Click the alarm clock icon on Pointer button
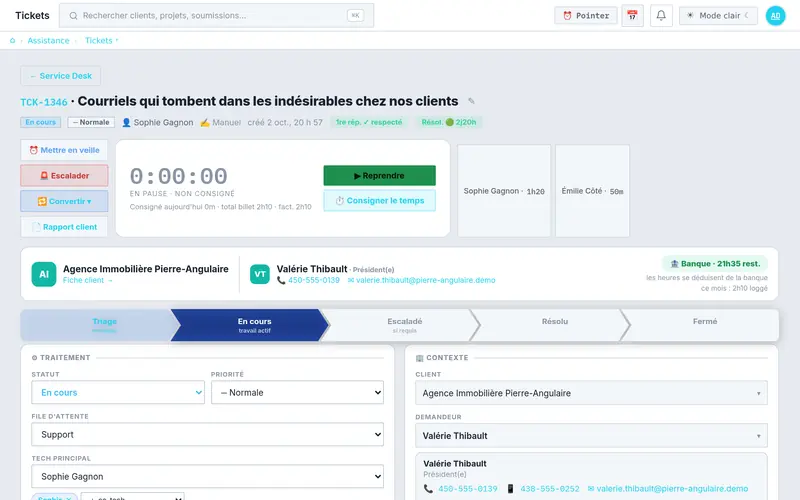Screen dimensions: 800x500 [567, 16]
